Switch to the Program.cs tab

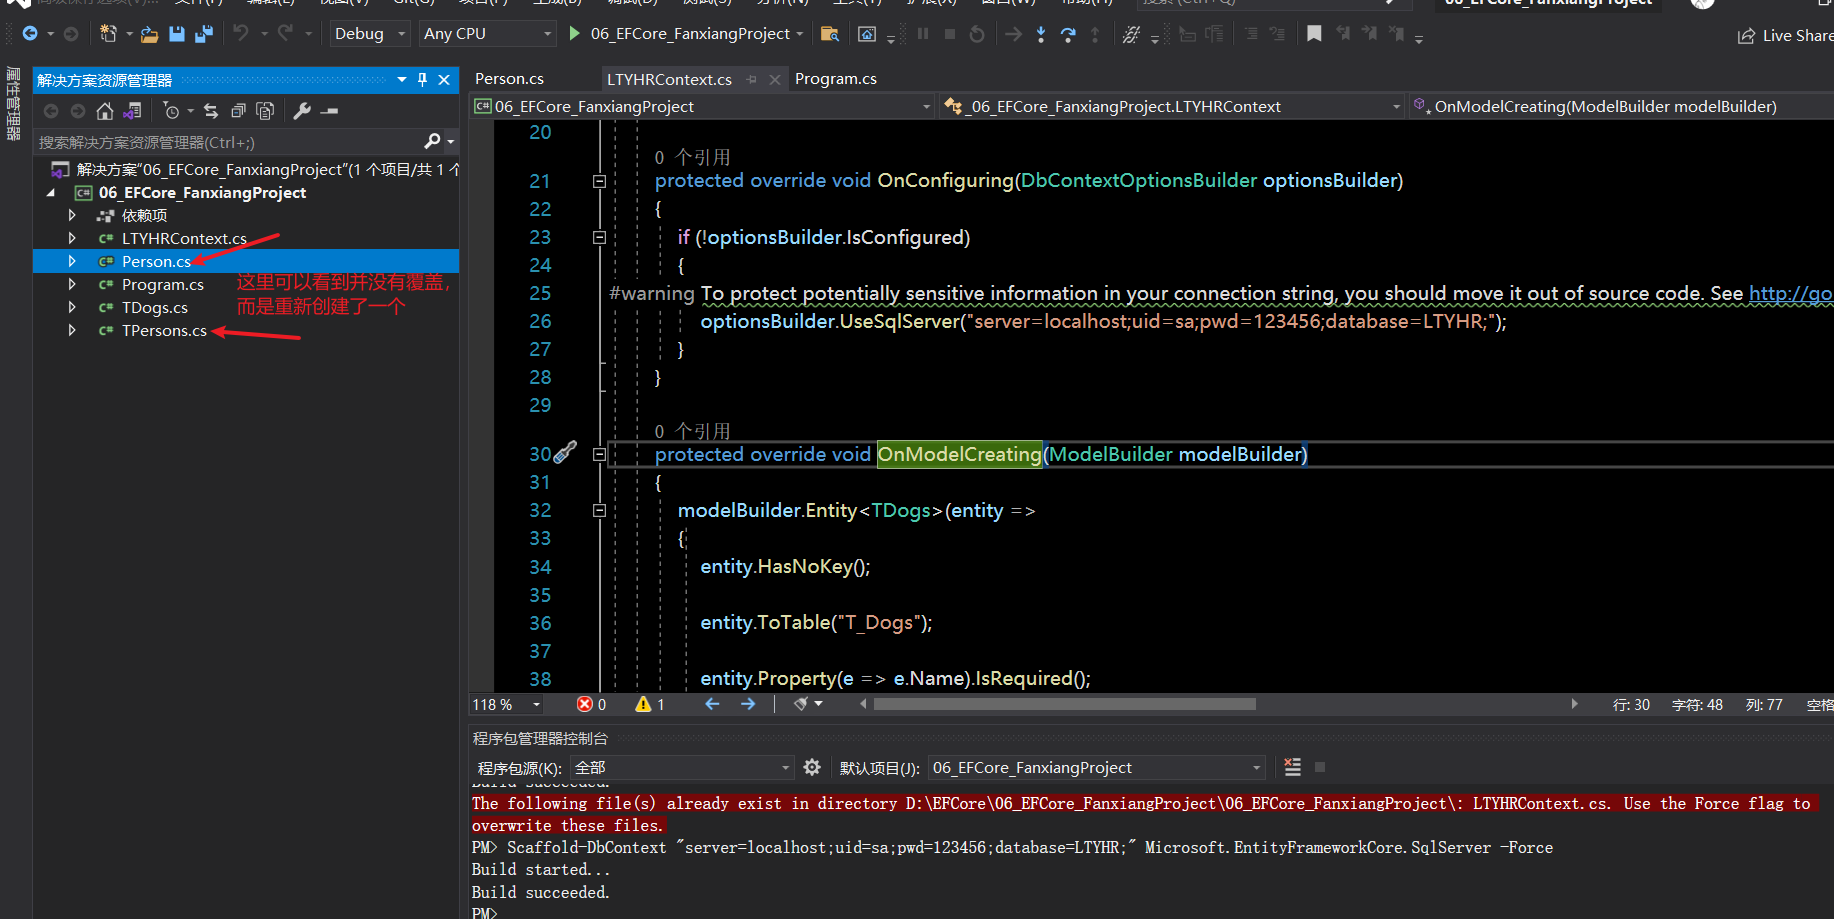835,79
